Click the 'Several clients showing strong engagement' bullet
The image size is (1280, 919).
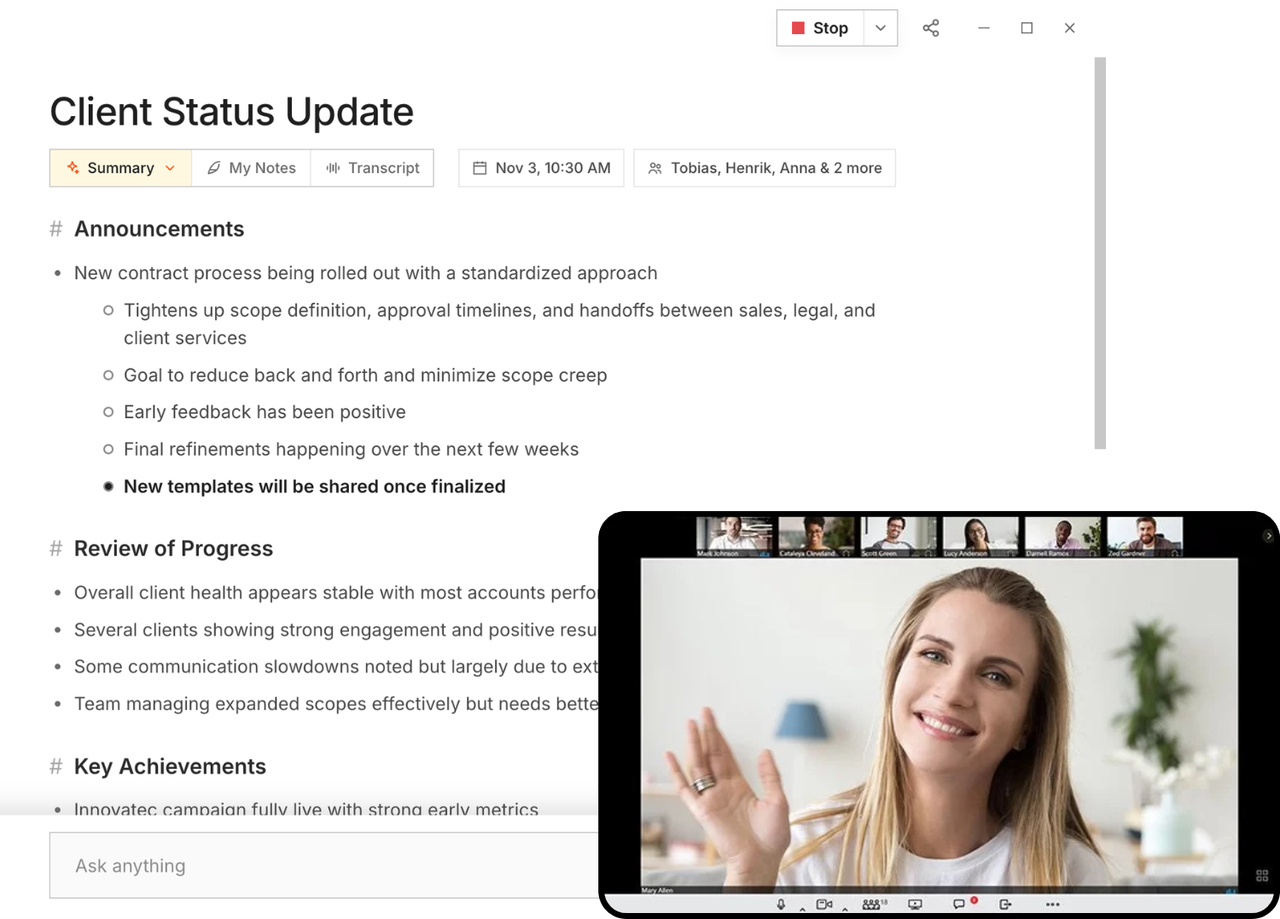[336, 630]
